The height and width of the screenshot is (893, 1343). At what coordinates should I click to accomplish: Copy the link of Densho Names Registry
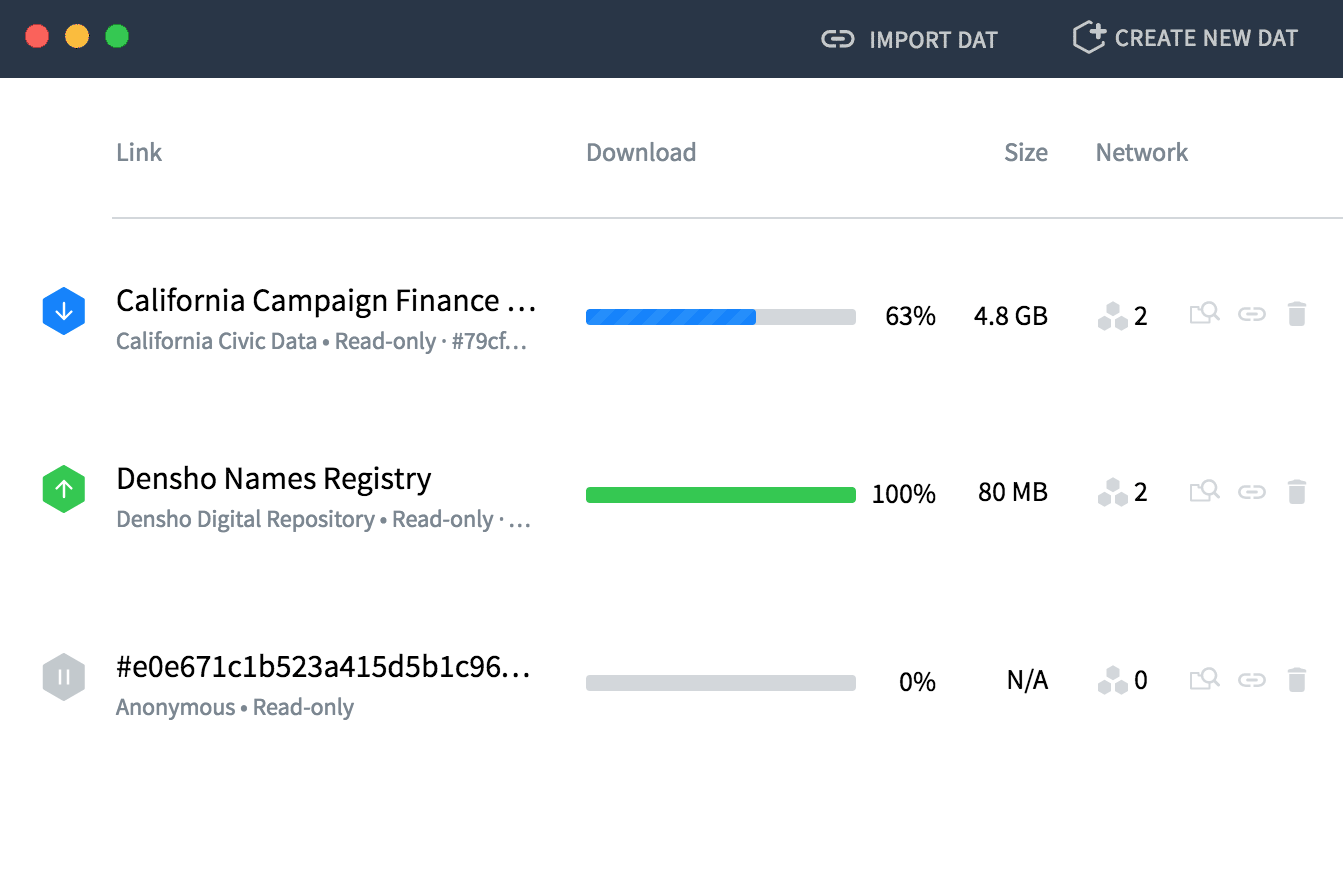(x=1251, y=490)
